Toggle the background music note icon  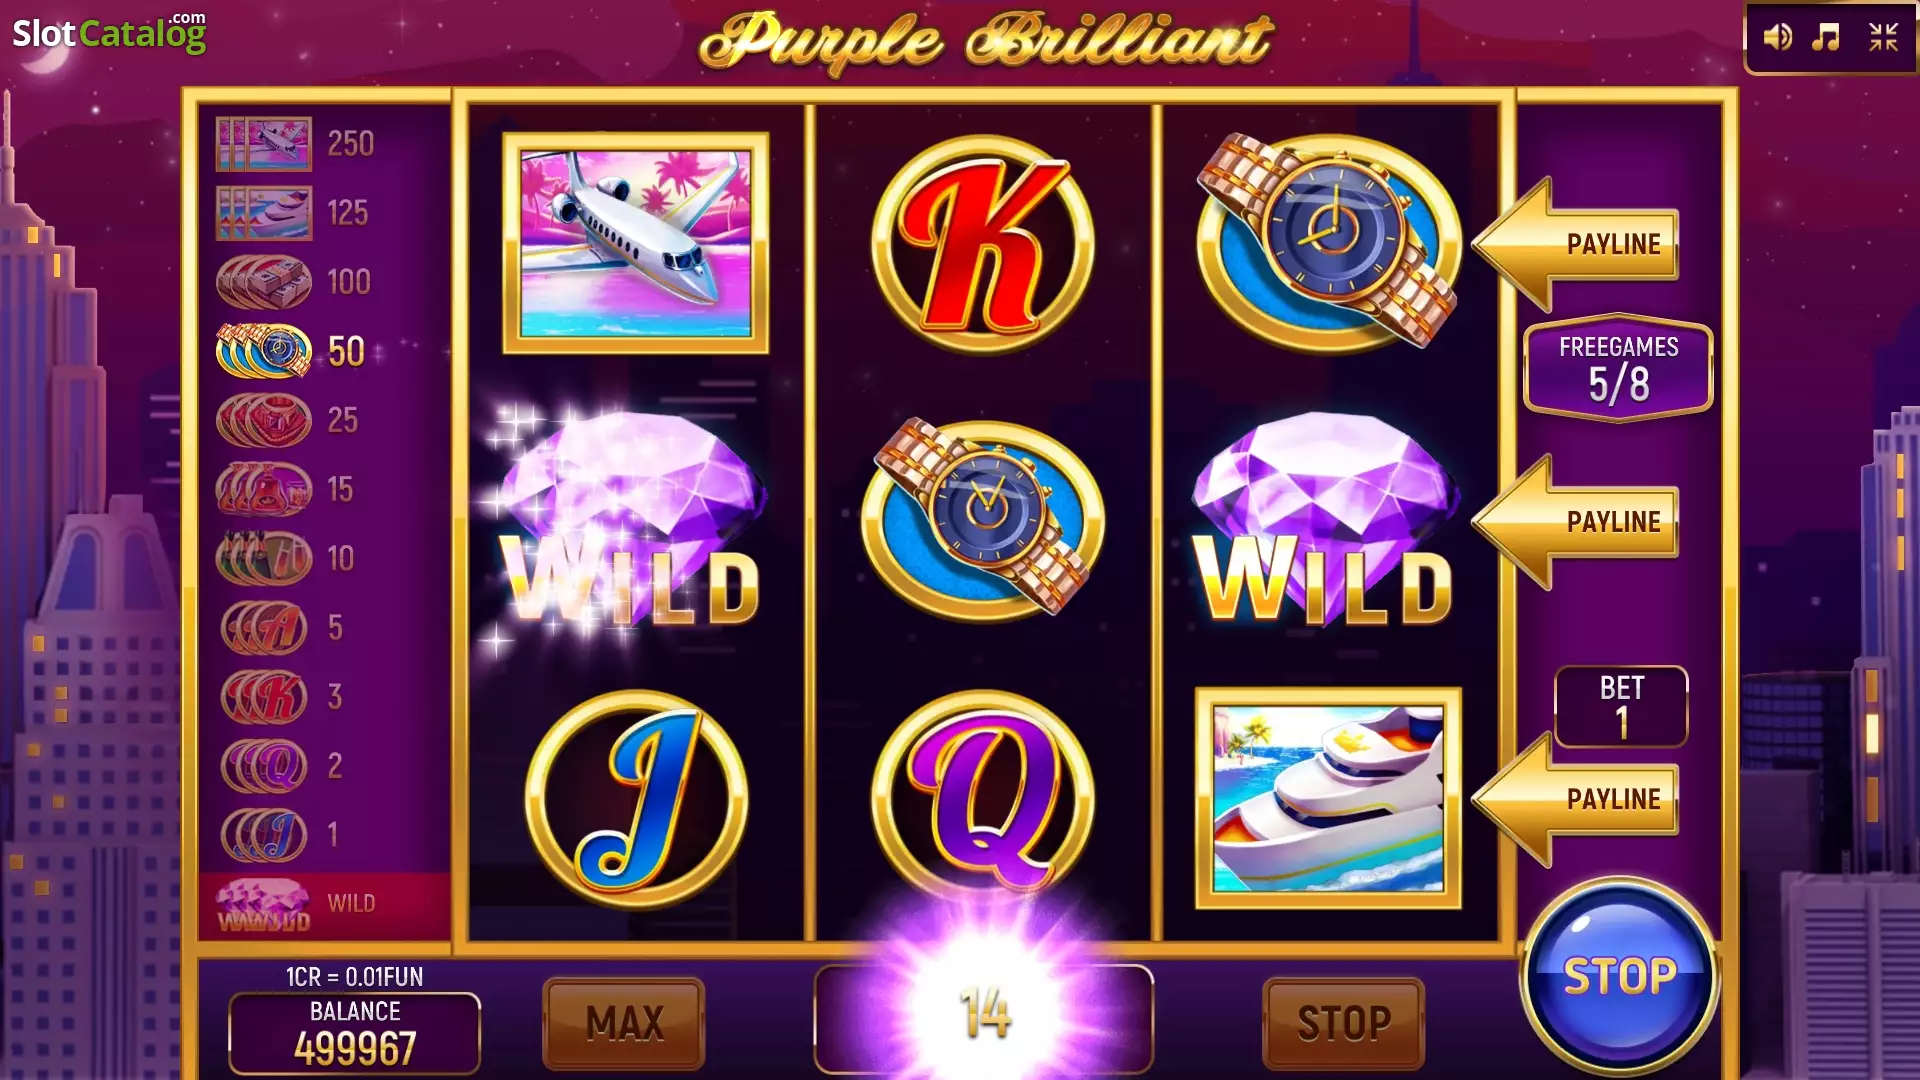click(1826, 38)
